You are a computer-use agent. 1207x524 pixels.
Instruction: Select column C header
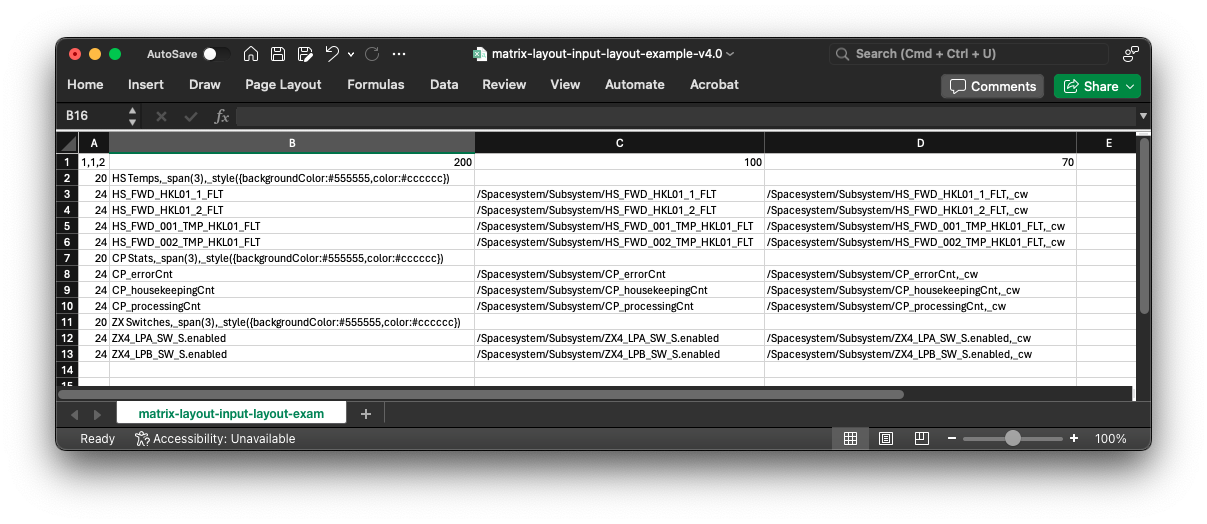[619, 144]
